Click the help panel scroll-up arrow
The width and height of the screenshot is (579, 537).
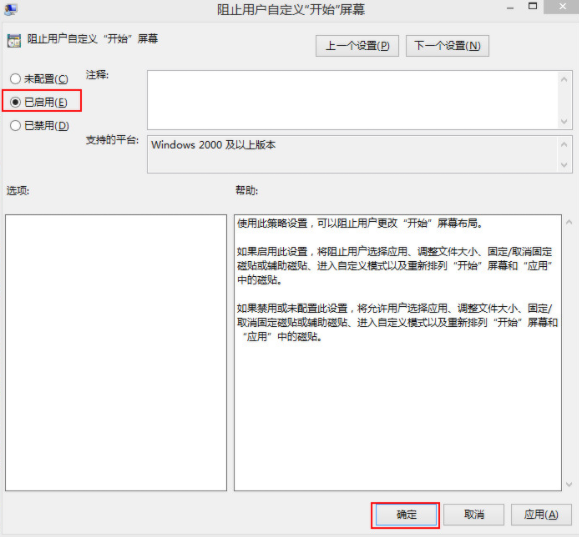pos(569,222)
